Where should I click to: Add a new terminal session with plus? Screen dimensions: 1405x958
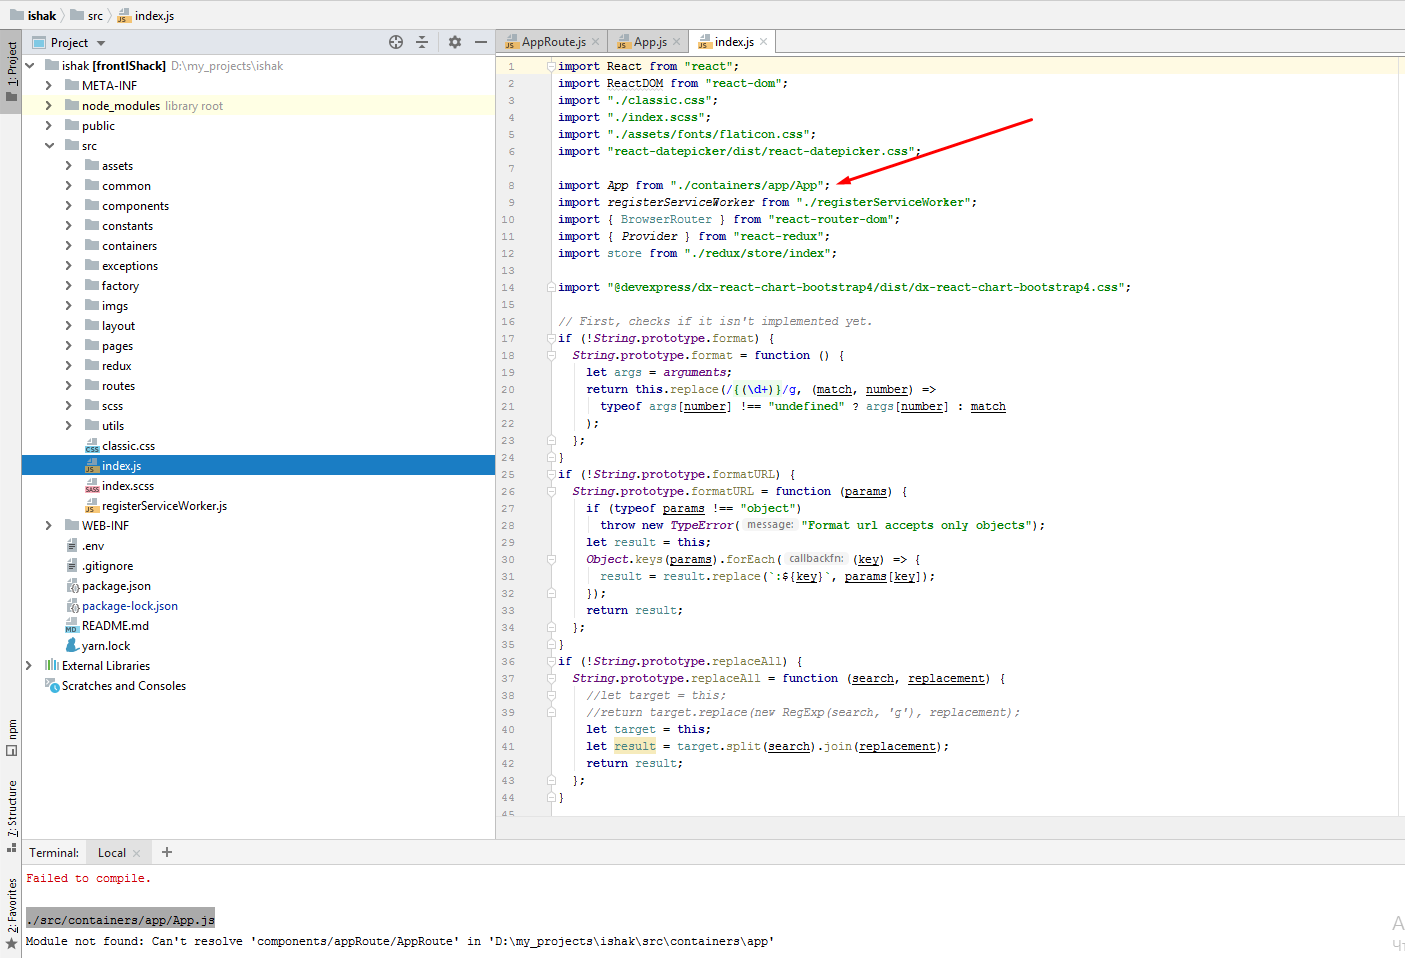(x=167, y=852)
